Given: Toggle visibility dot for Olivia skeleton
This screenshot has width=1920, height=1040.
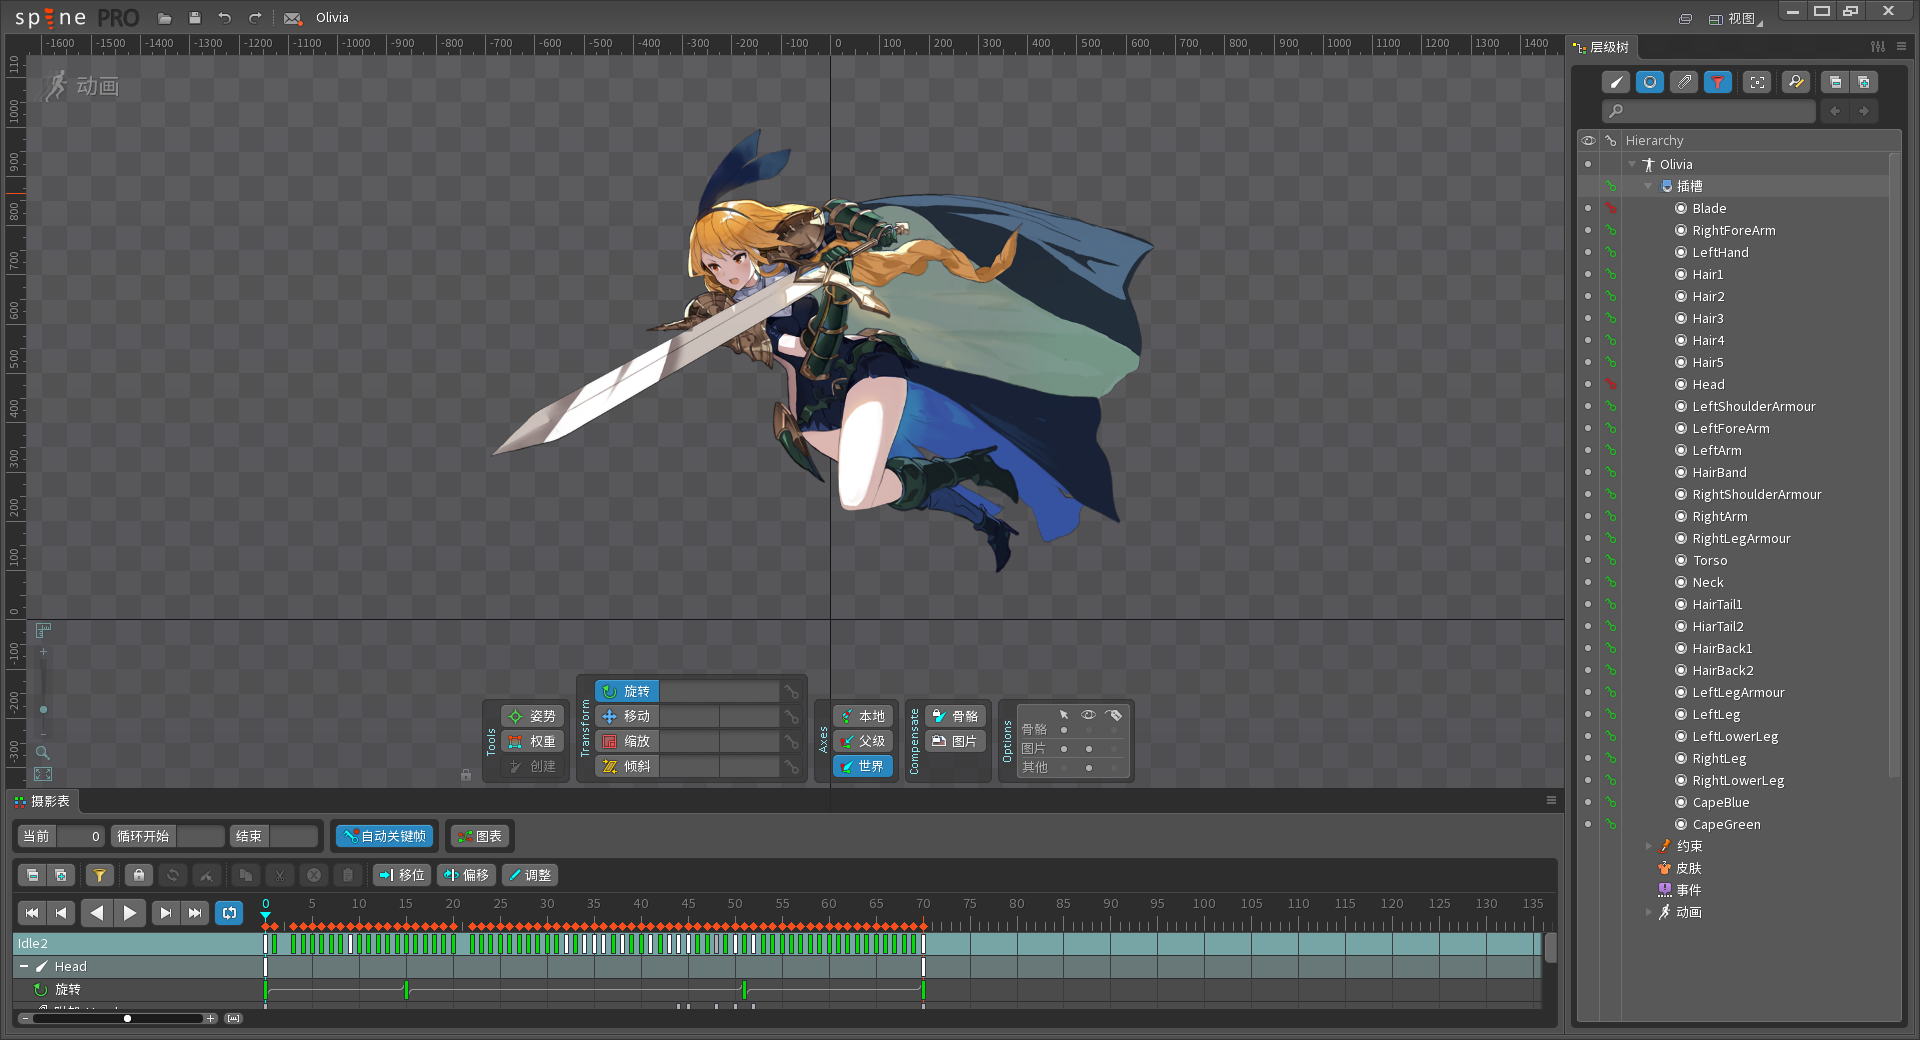Looking at the screenshot, I should [x=1588, y=164].
